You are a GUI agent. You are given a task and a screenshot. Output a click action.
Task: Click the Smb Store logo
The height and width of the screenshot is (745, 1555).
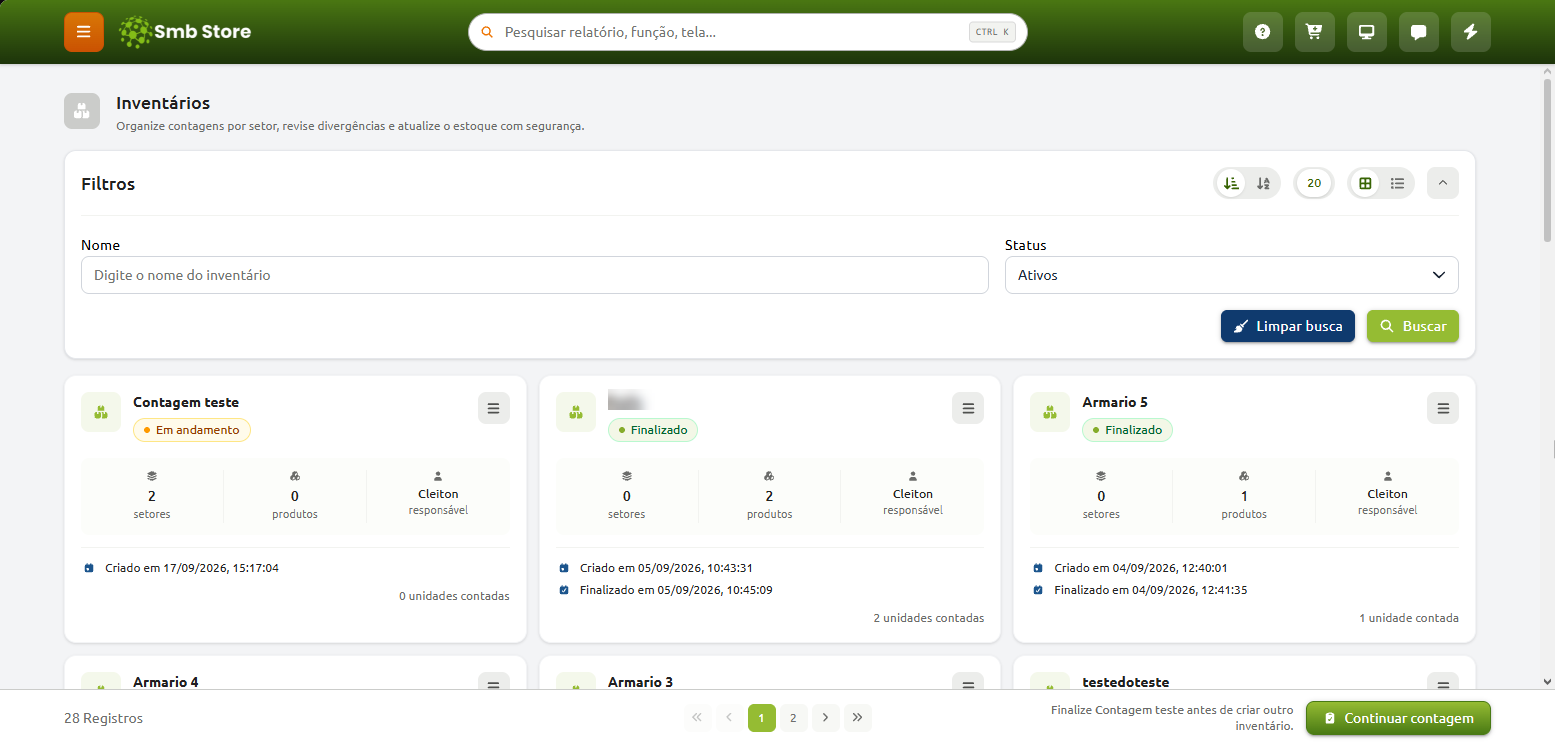click(185, 32)
